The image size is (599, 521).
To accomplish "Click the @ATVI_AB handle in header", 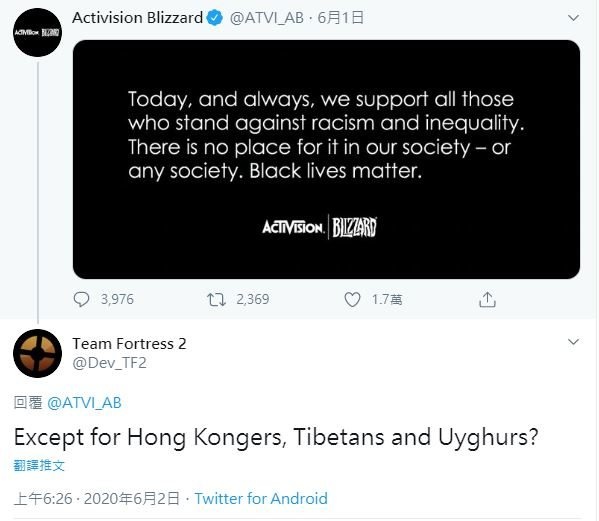I will click(267, 18).
